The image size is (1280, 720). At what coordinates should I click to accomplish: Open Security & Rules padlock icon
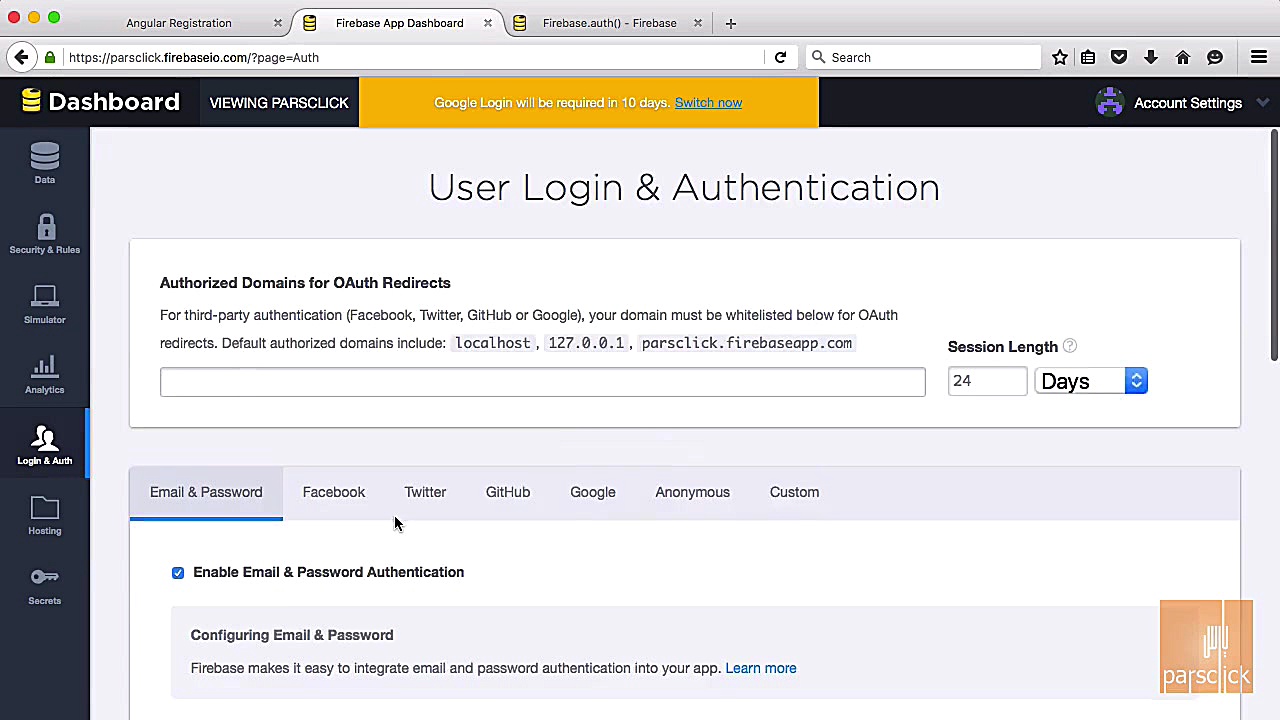tap(45, 227)
